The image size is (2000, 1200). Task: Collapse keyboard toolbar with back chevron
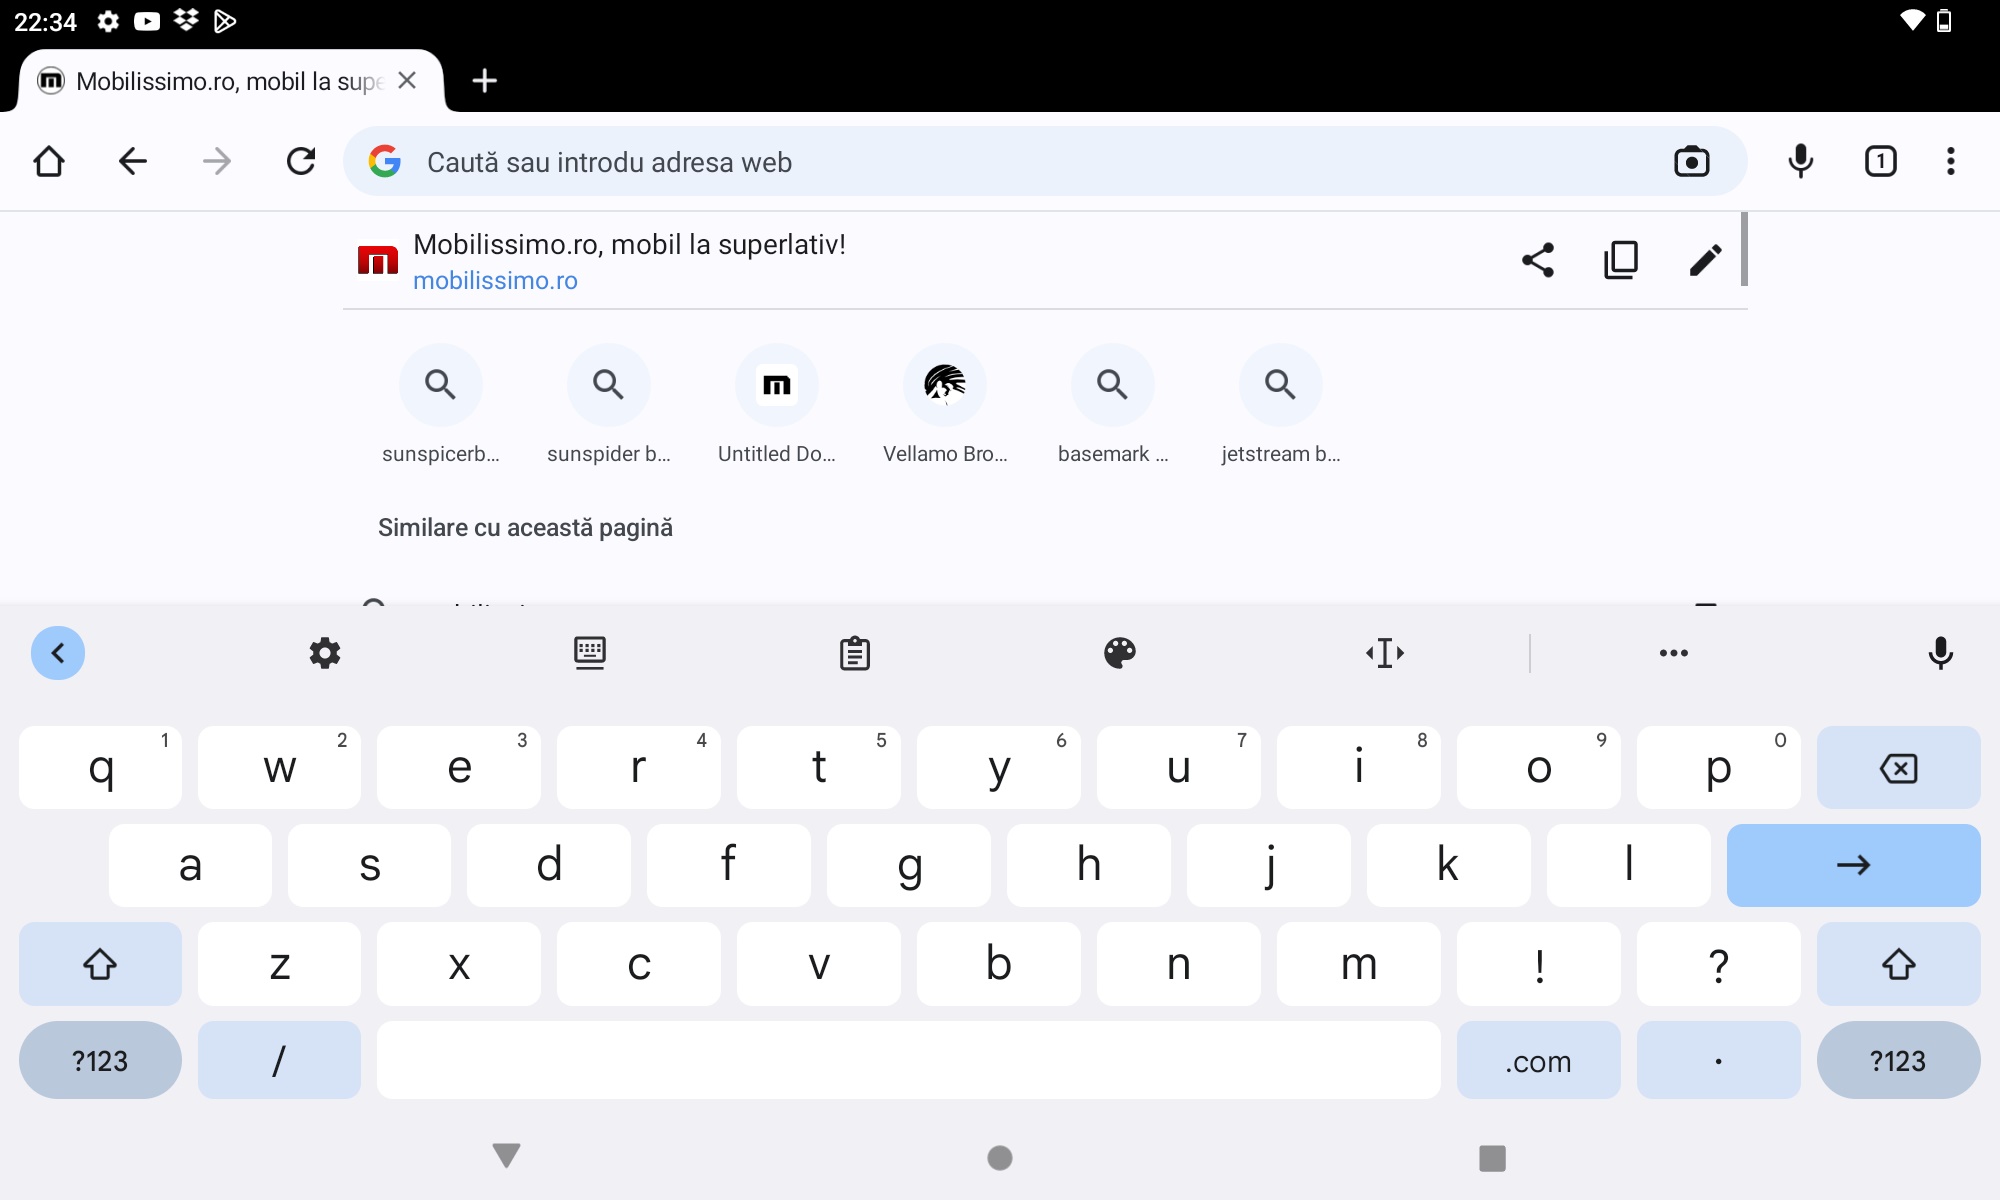(x=58, y=653)
